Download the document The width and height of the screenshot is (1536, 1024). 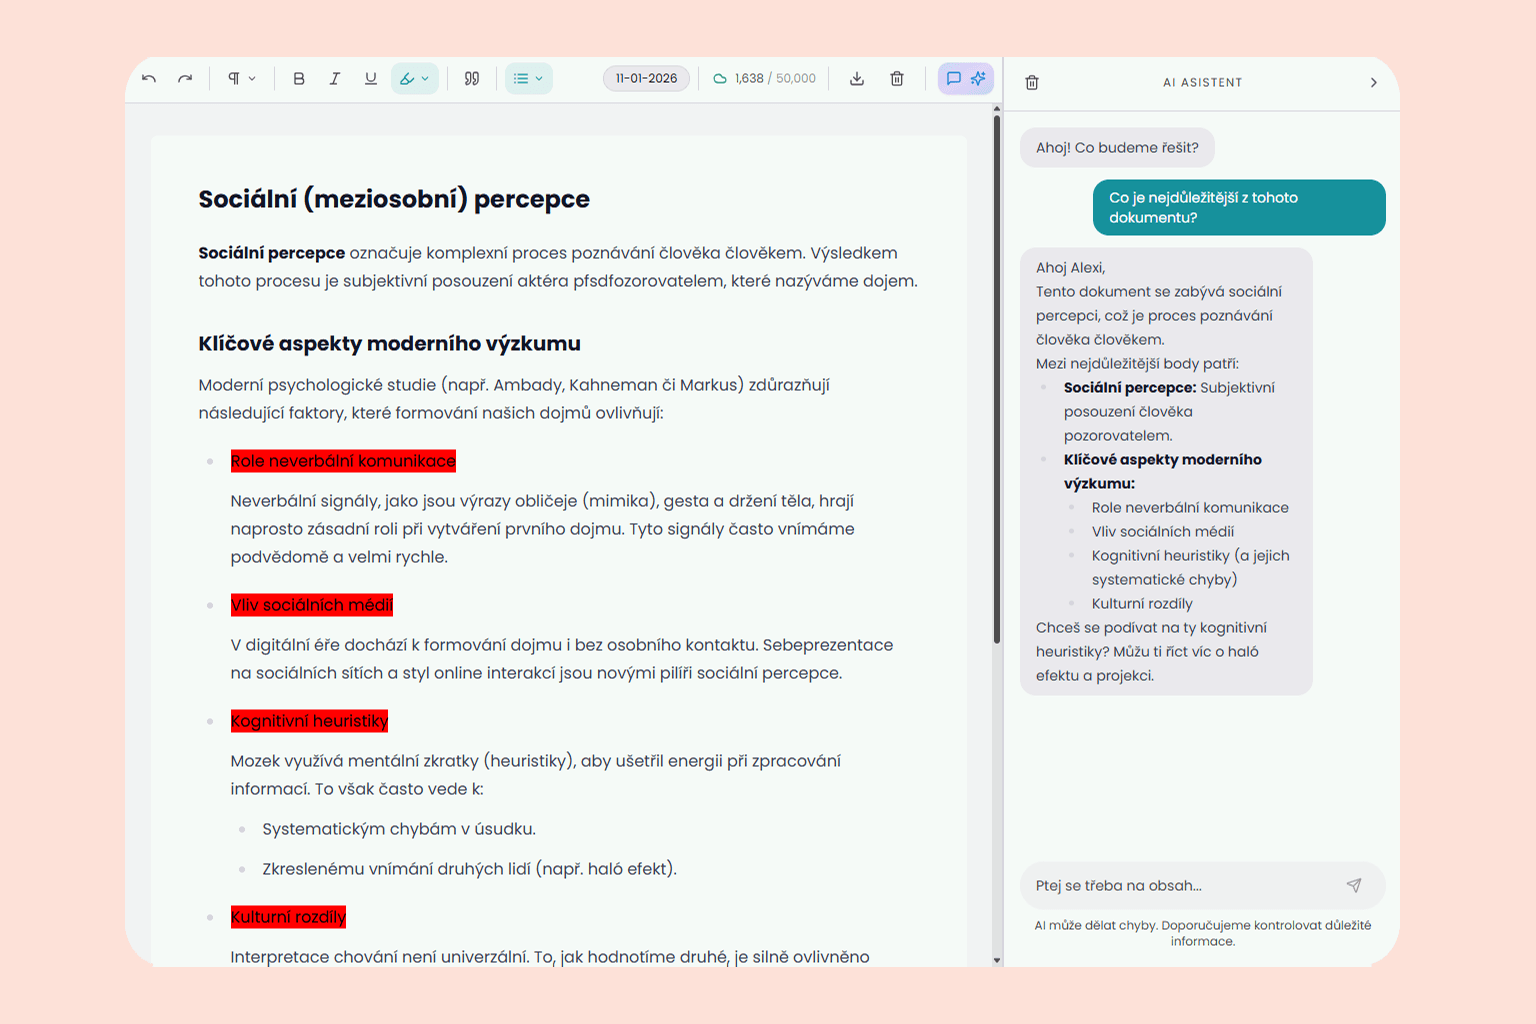857,79
